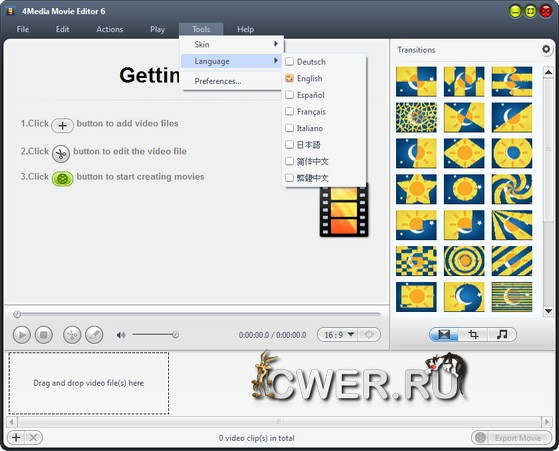This screenshot has width=559, height=451.
Task: Click the scissors icon in step 2 instructions
Action: point(61,154)
